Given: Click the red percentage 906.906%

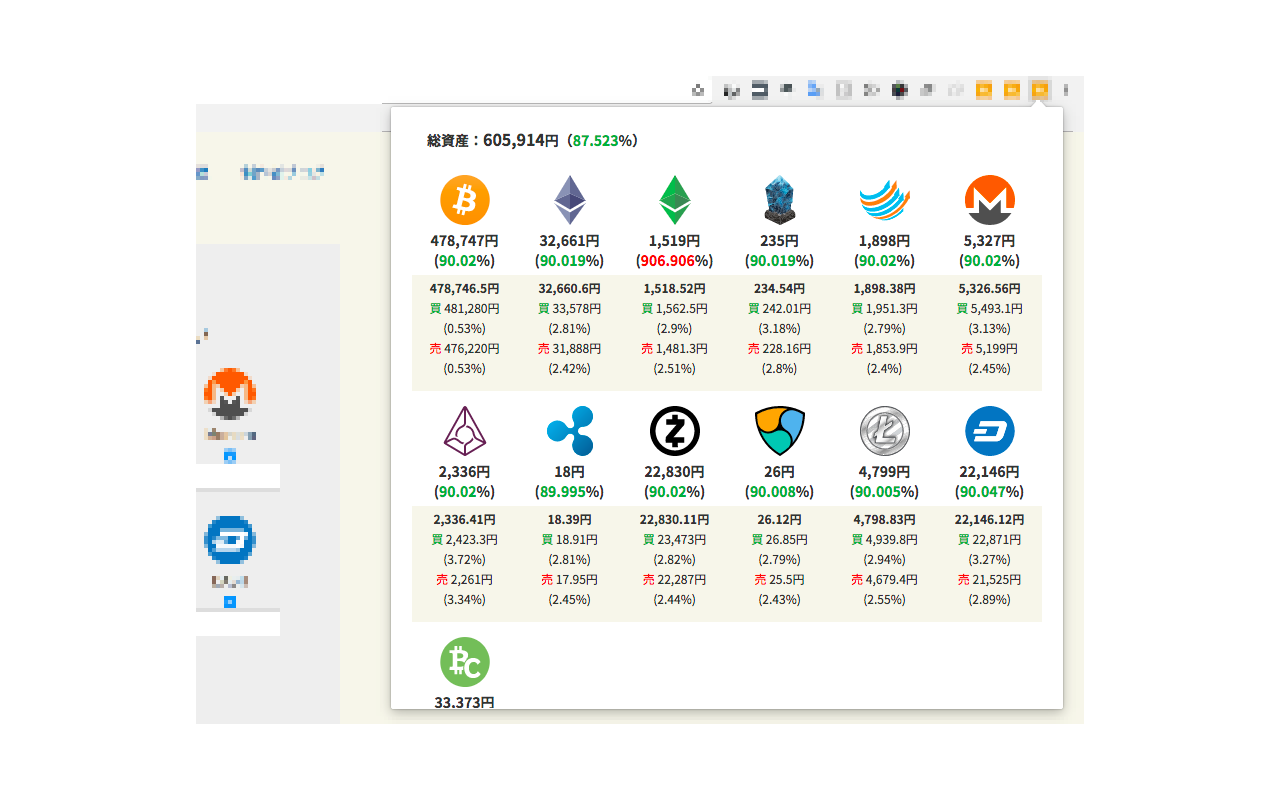Looking at the screenshot, I should click(x=675, y=261).
